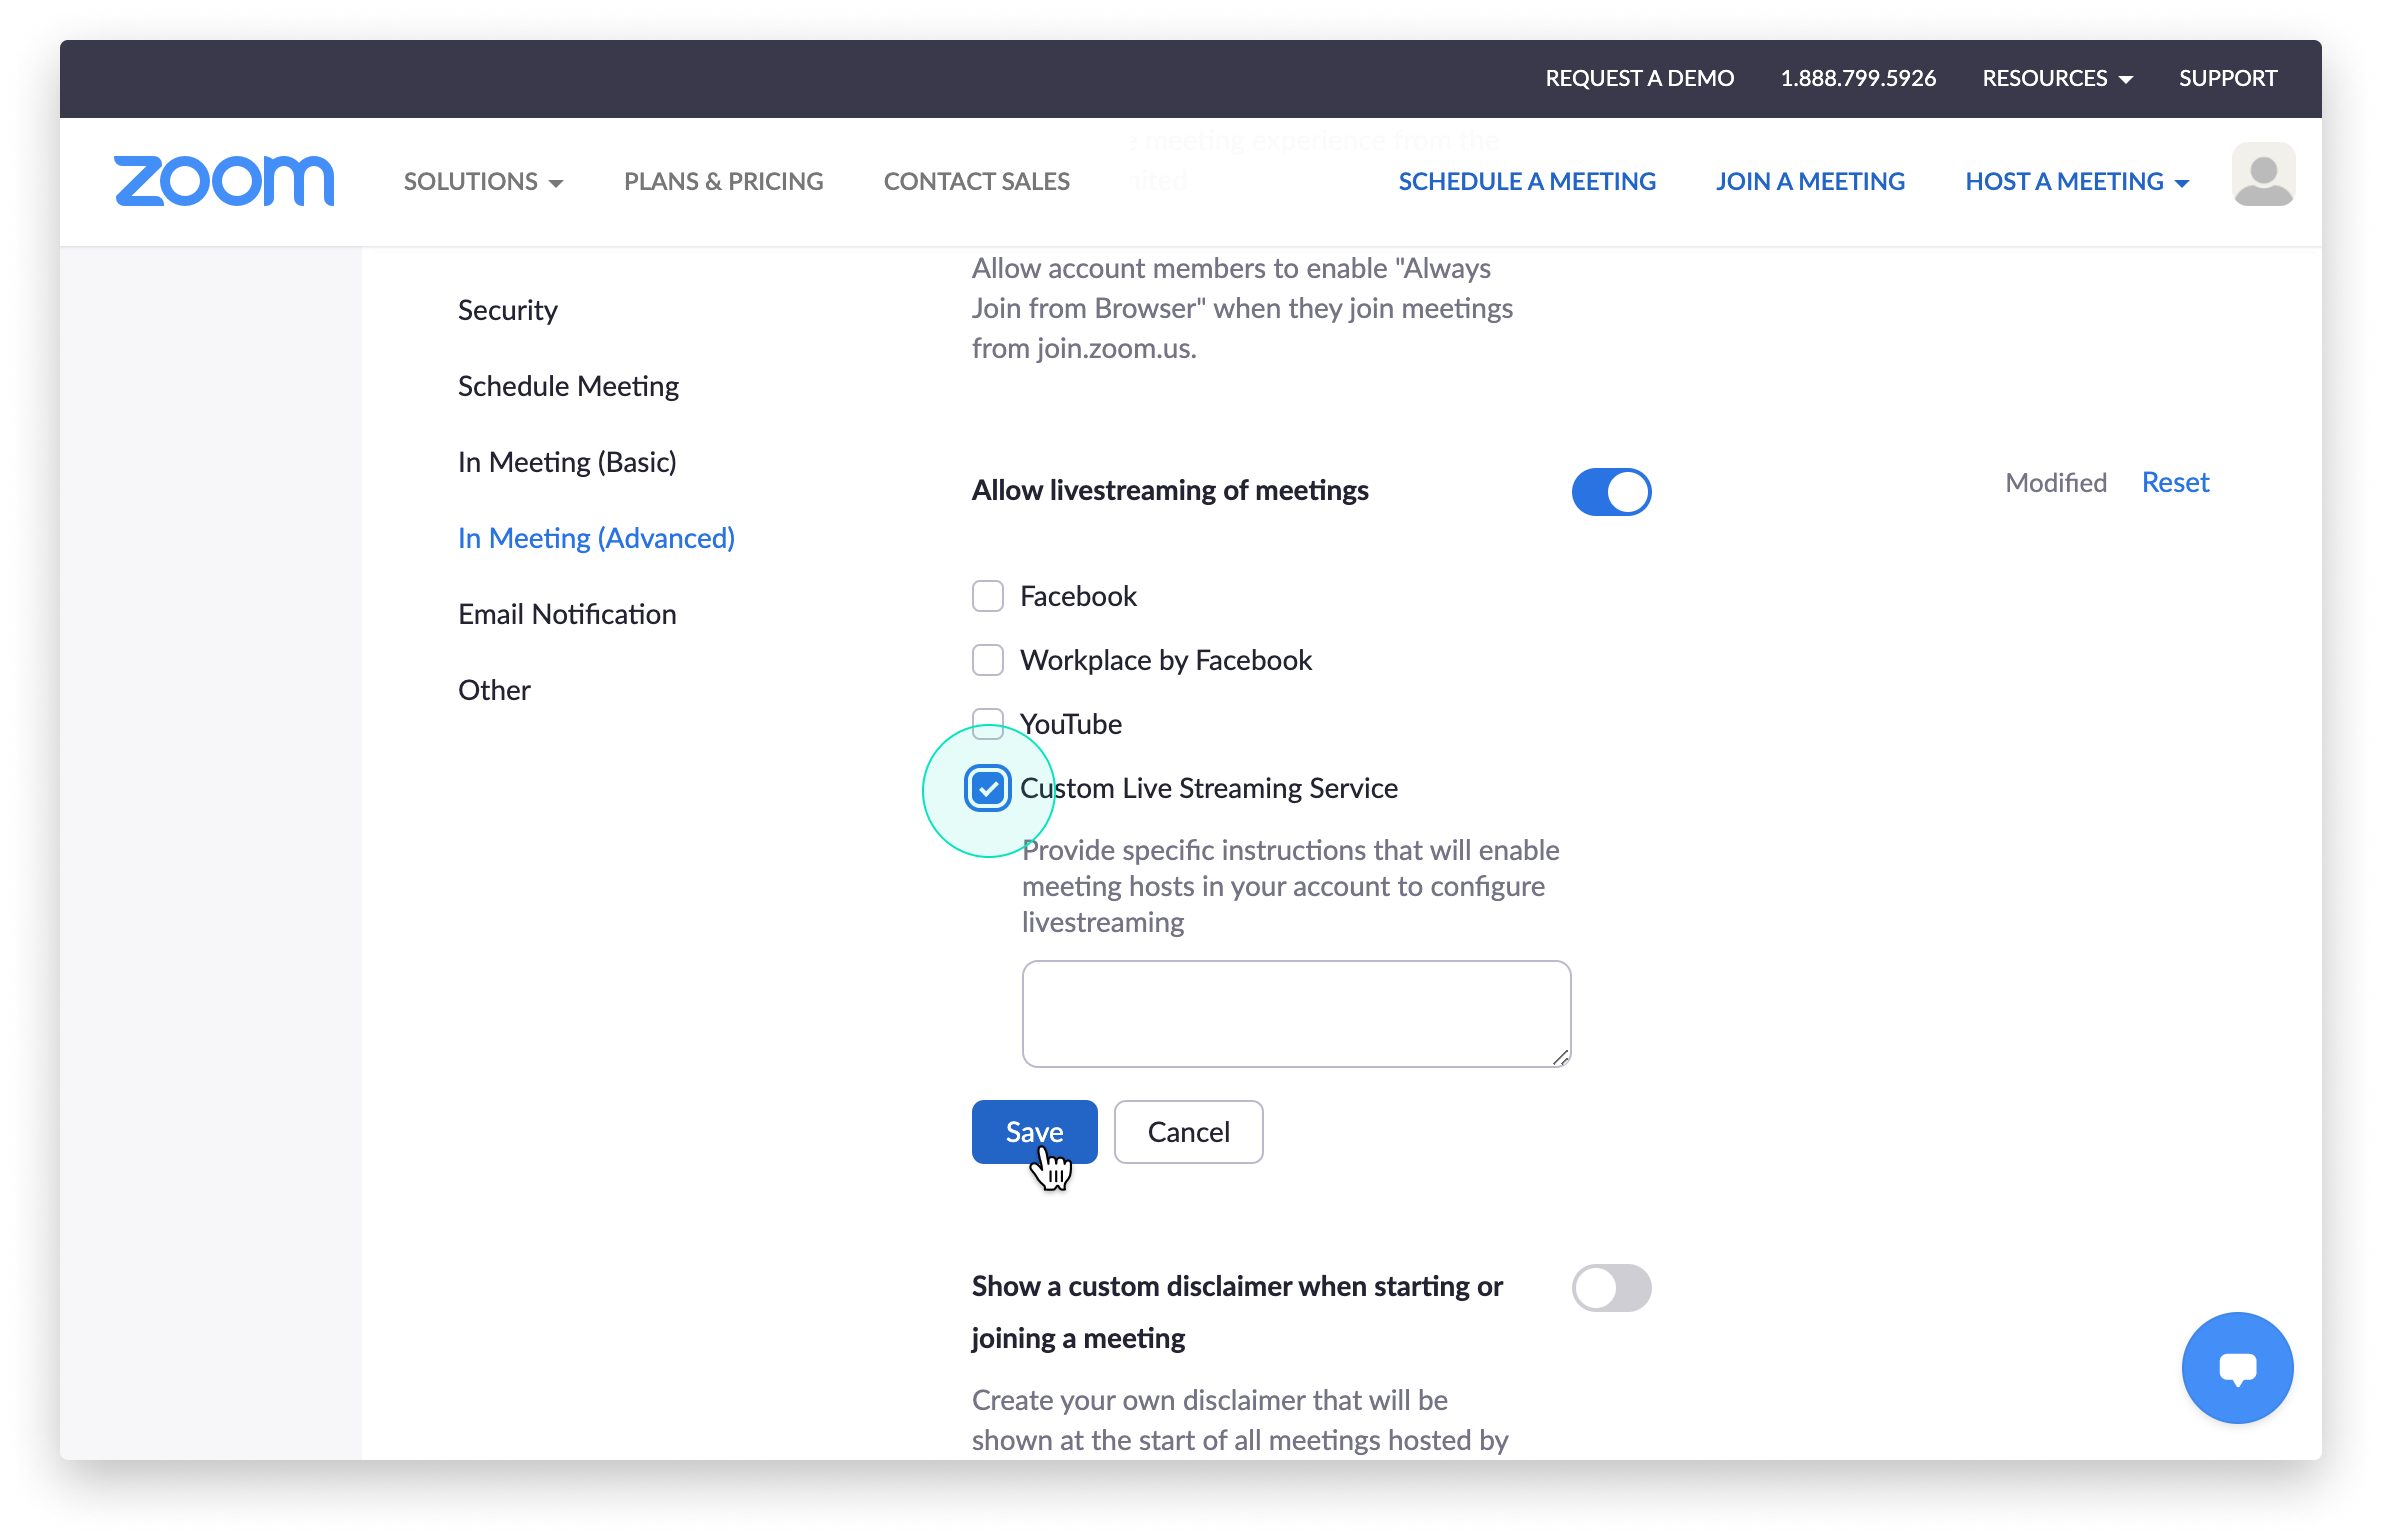Open the Other settings section
This screenshot has width=2382, height=1540.
494,690
